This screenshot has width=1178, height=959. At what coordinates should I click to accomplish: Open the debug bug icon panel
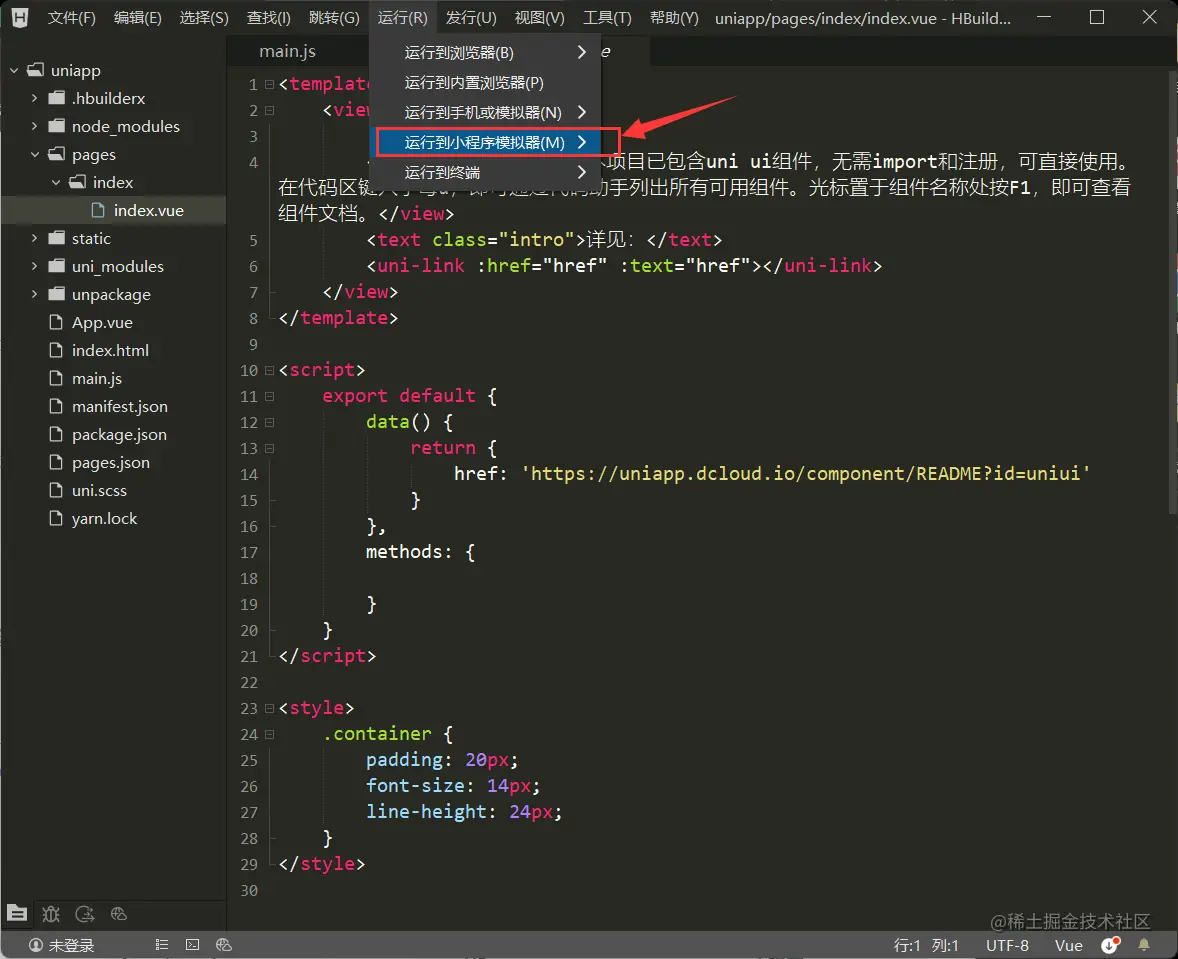coord(50,913)
